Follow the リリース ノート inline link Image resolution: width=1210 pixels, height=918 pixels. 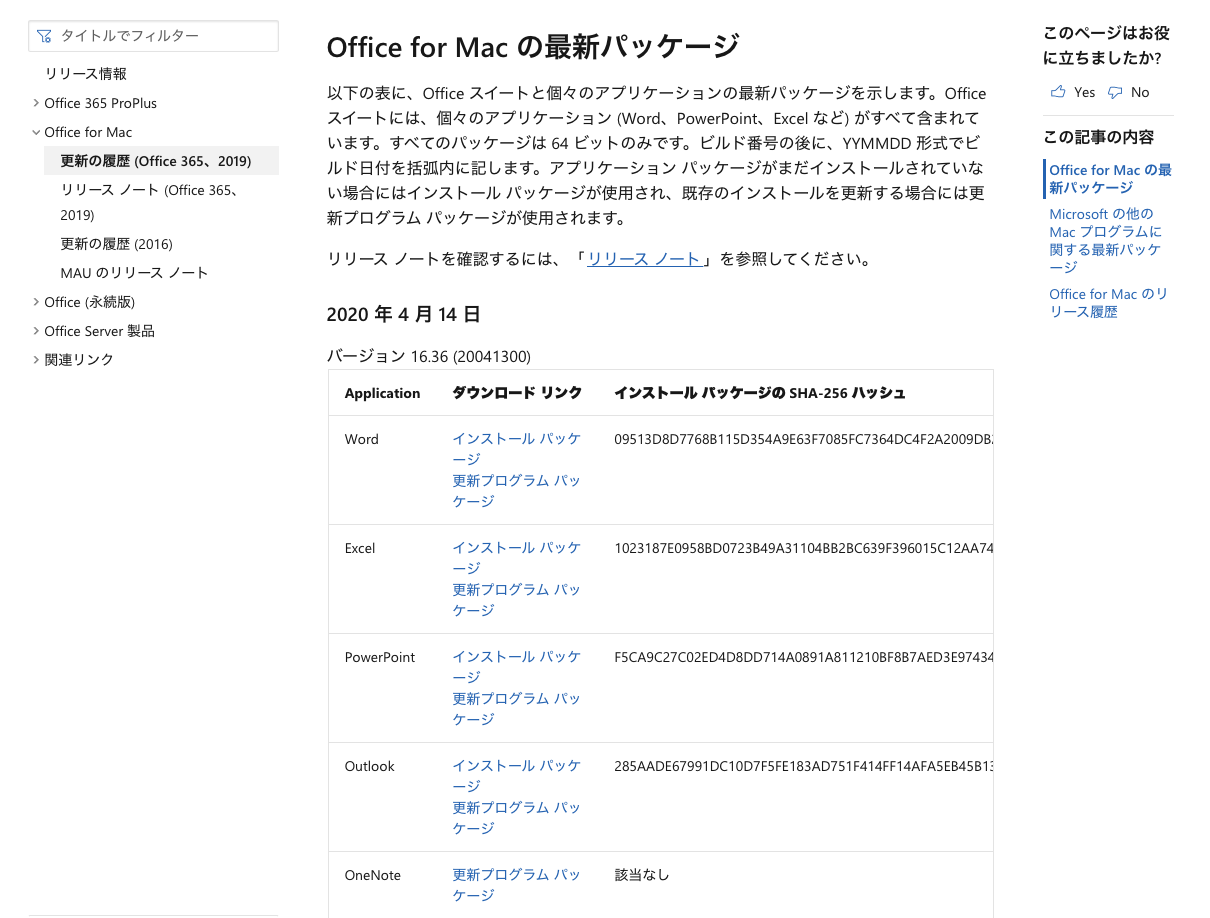[x=644, y=259]
